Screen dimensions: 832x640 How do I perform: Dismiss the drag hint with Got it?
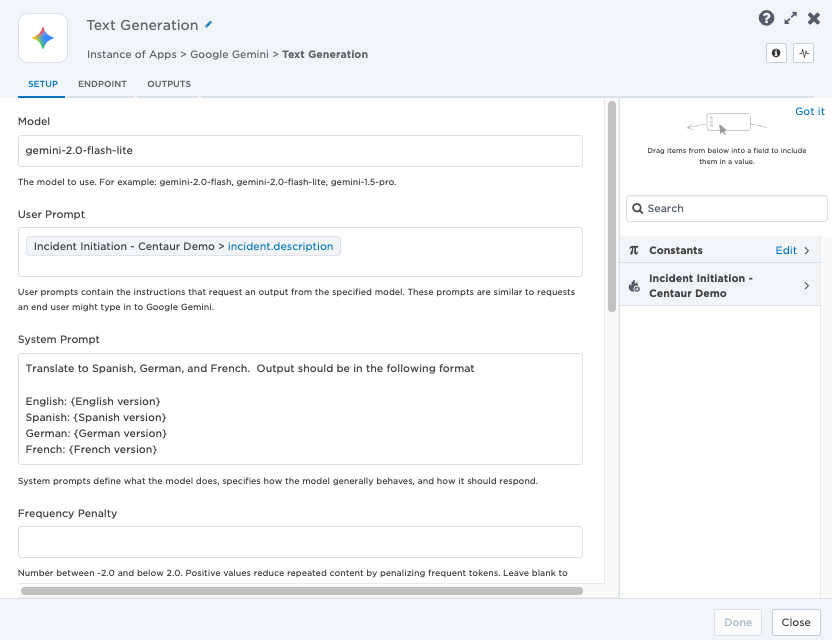tap(809, 111)
